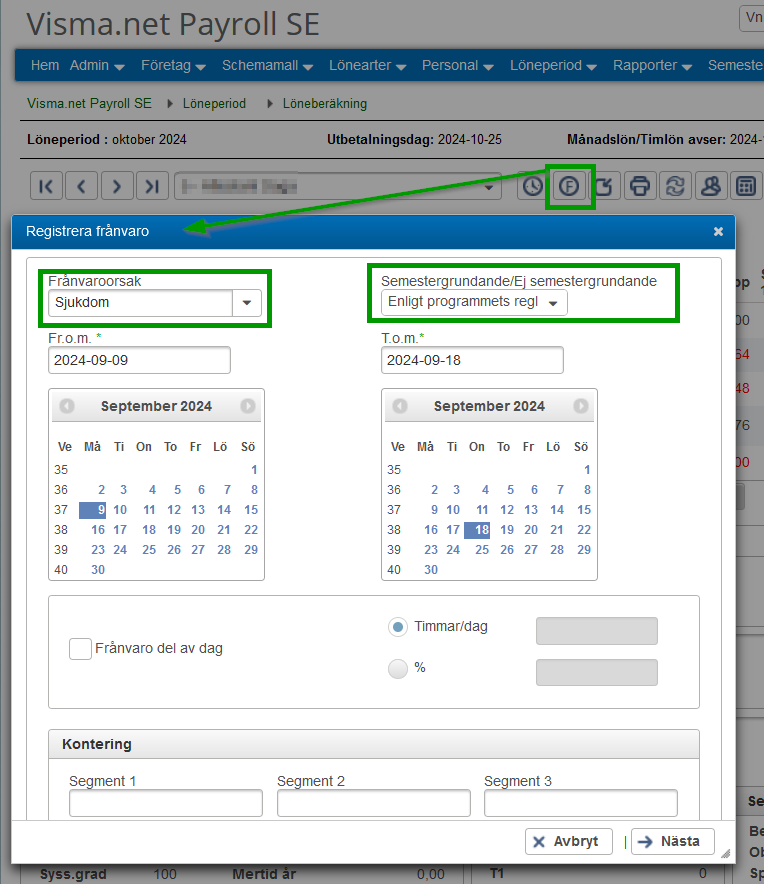Select day 30 in the Fr.o.m. calendar
The image size is (764, 884).
[x=98, y=570]
